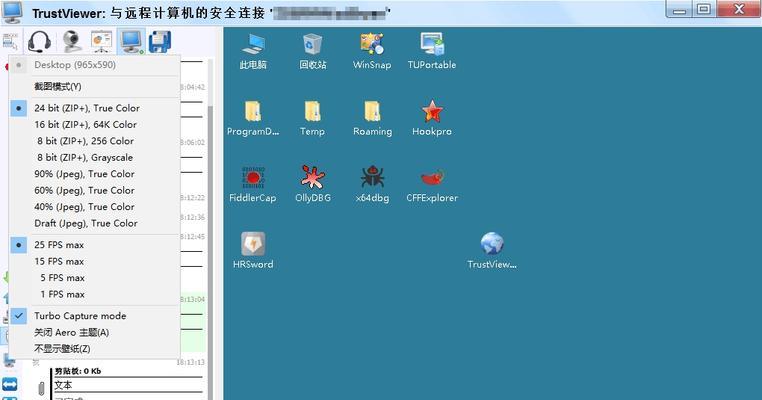Launch Hookpro red star icon
Viewport: 762px width, 400px height.
click(x=432, y=118)
